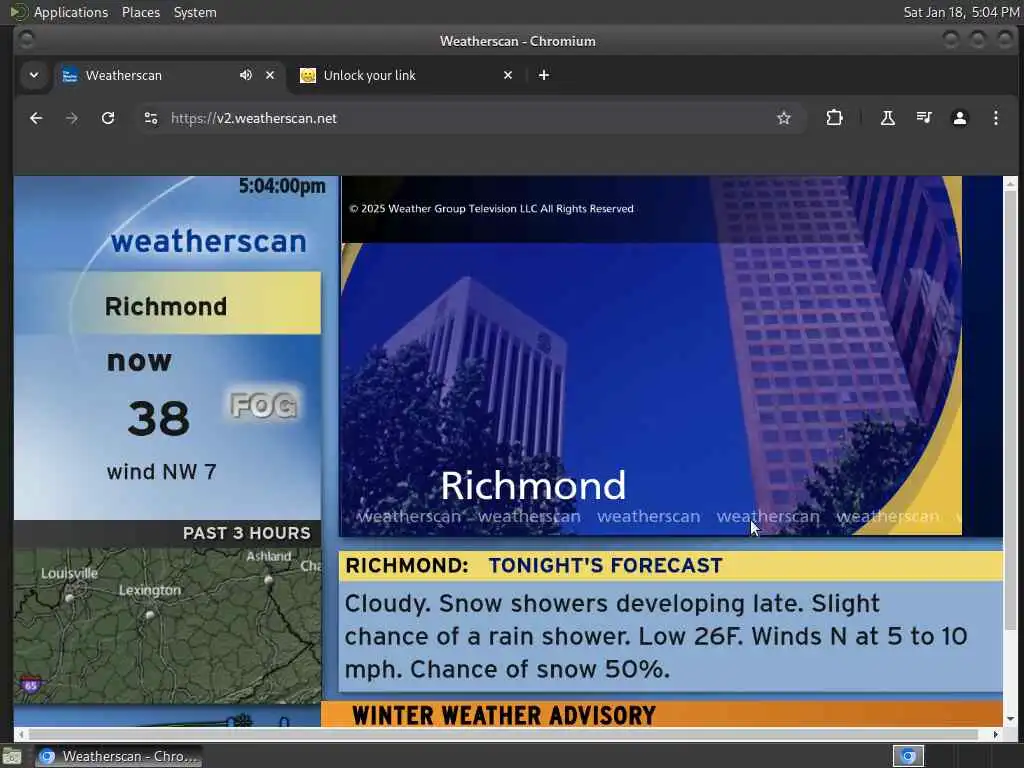Click the temperature reading 38
The image size is (1024, 768).
pyautogui.click(x=159, y=418)
